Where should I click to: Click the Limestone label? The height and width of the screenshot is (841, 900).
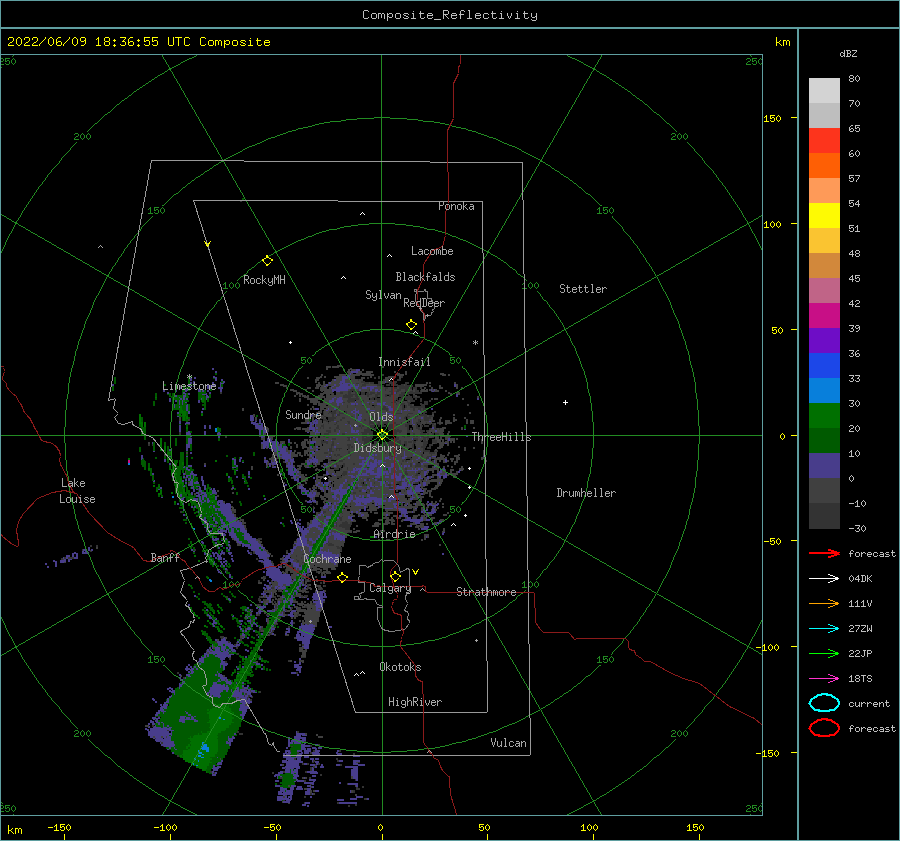[x=189, y=386]
